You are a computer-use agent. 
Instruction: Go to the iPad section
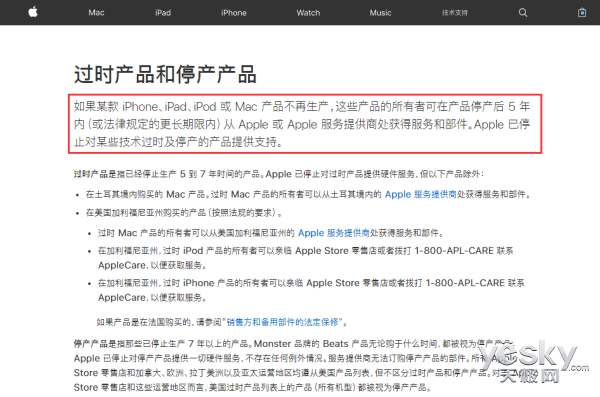point(163,13)
